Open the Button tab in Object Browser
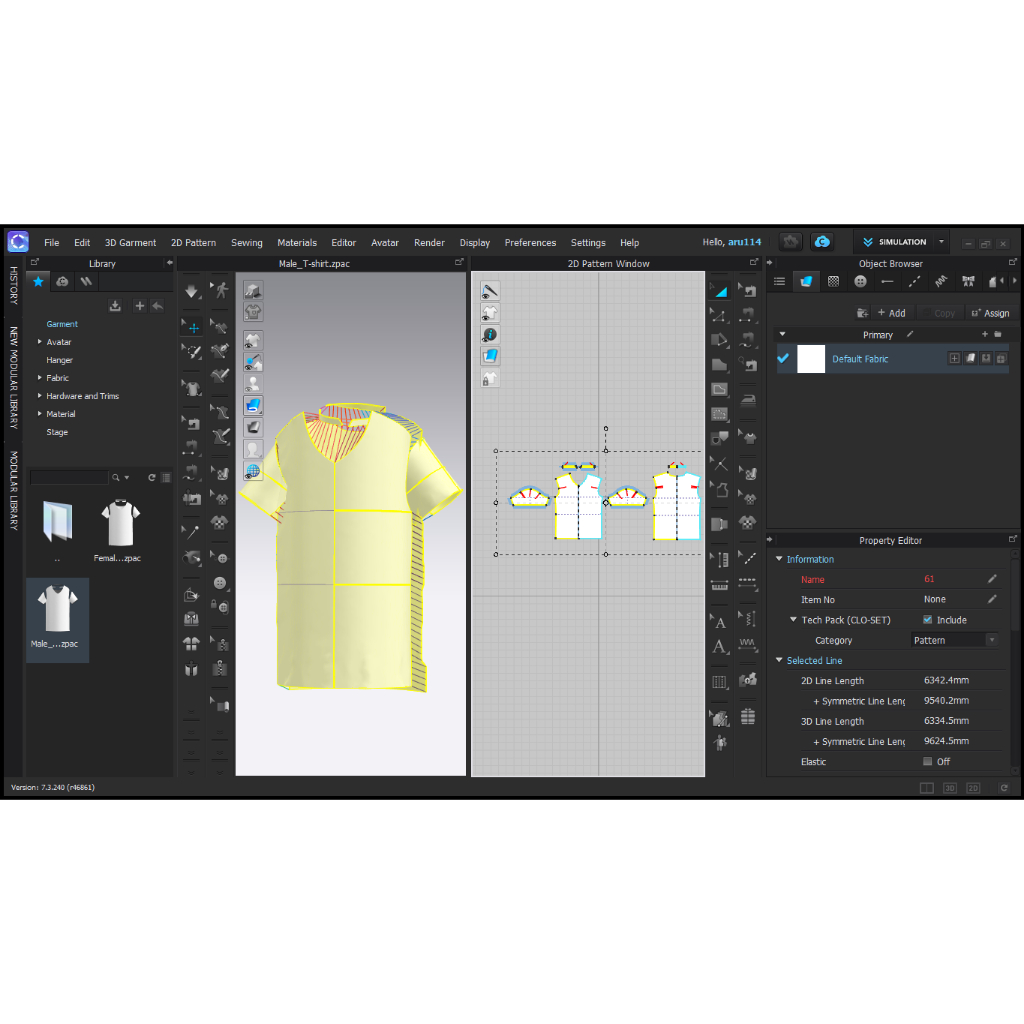Image resolution: width=1024 pixels, height=1024 pixels. [x=860, y=281]
